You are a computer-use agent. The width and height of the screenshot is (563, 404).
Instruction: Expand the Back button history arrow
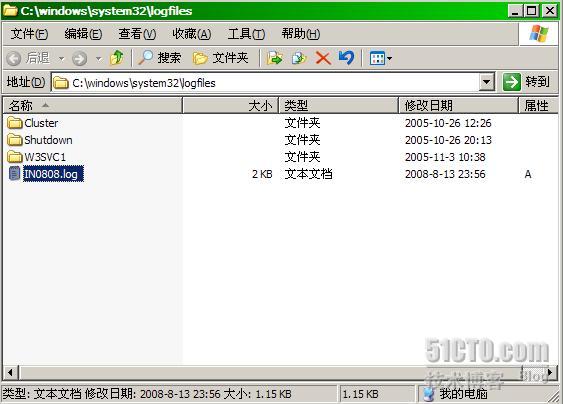pyautogui.click(x=61, y=58)
